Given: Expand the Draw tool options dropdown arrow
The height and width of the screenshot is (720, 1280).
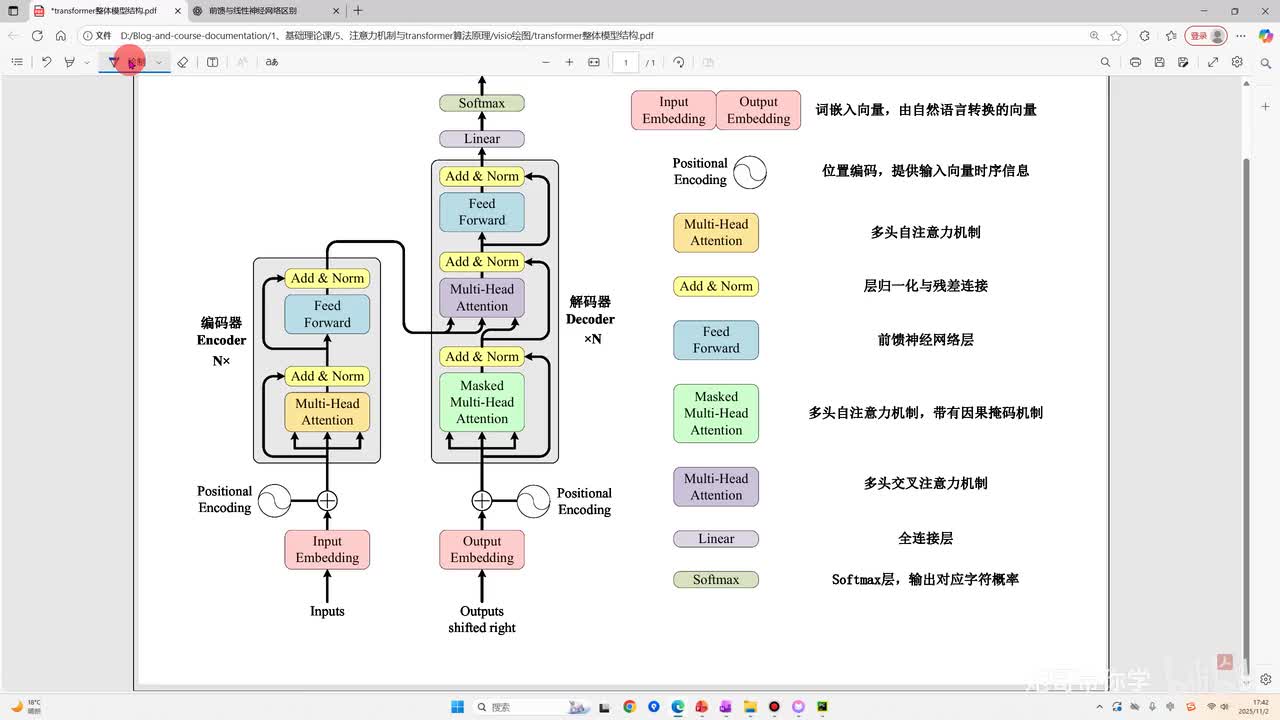Looking at the screenshot, I should (158, 62).
